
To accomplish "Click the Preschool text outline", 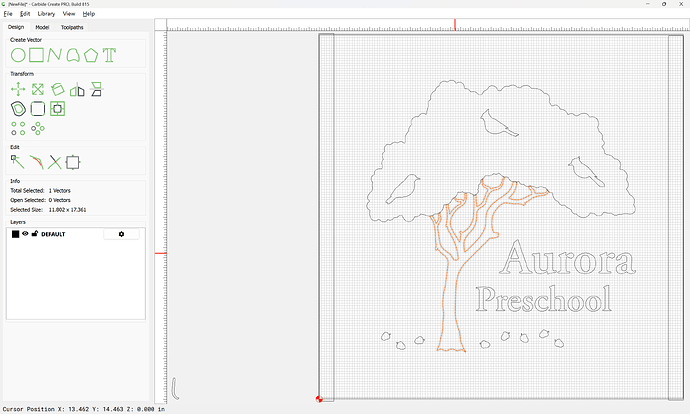I will [543, 299].
